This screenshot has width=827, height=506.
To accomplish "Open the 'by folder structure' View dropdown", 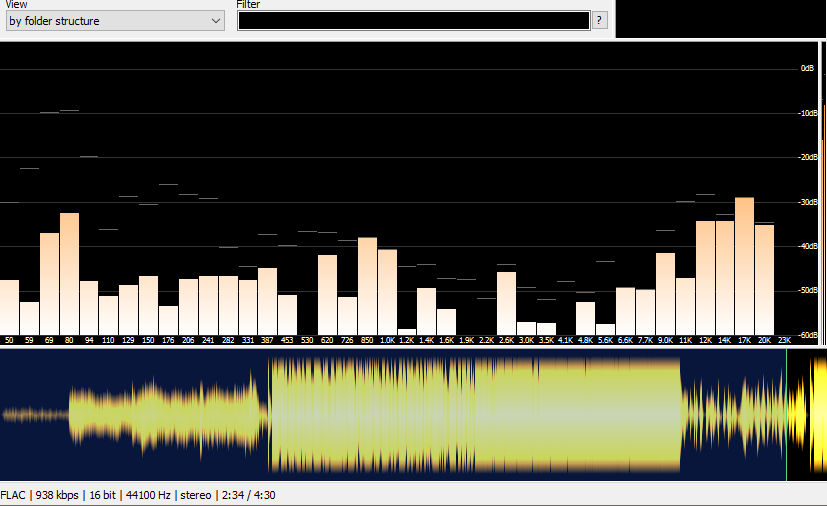I will [x=114, y=21].
